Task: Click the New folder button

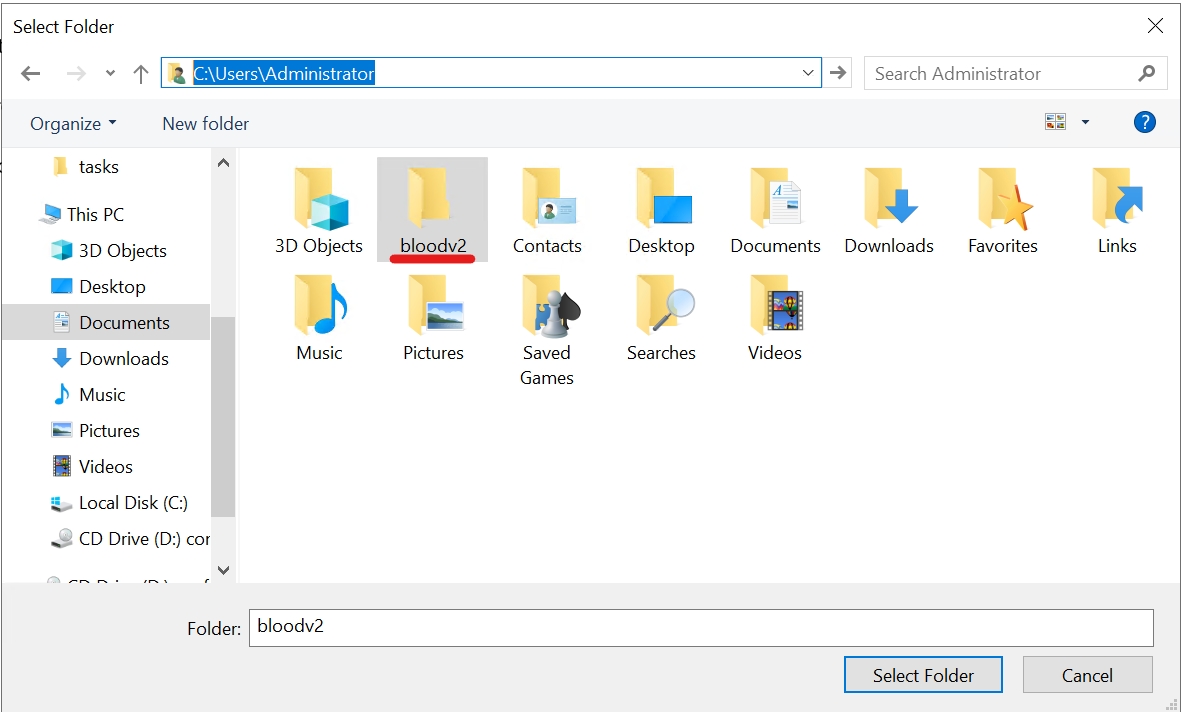Action: (x=205, y=123)
